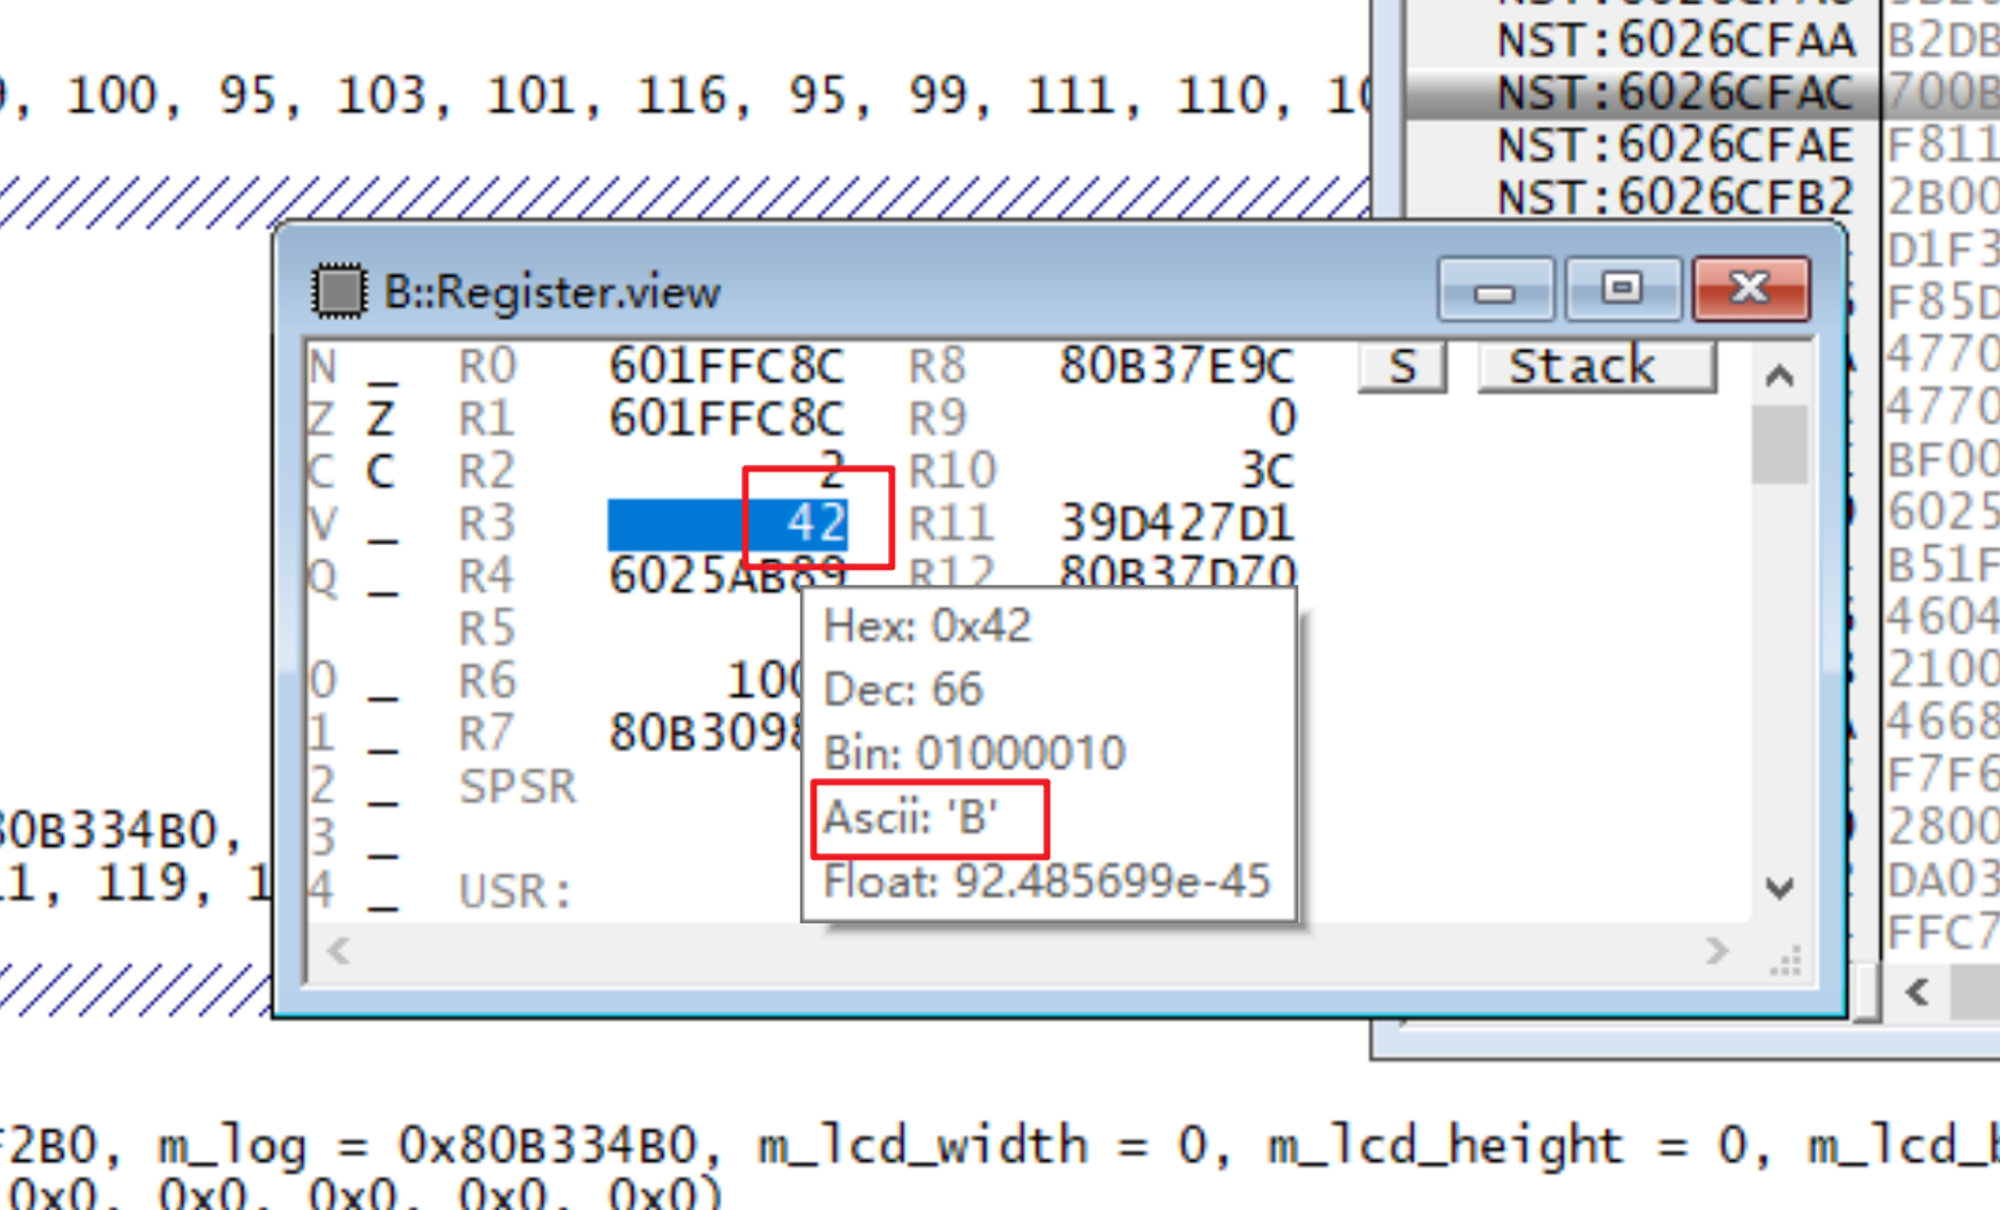Viewport: 2000px width, 1210px height.
Task: Select address NST:6026CFAE in listing window
Action: [1676, 145]
